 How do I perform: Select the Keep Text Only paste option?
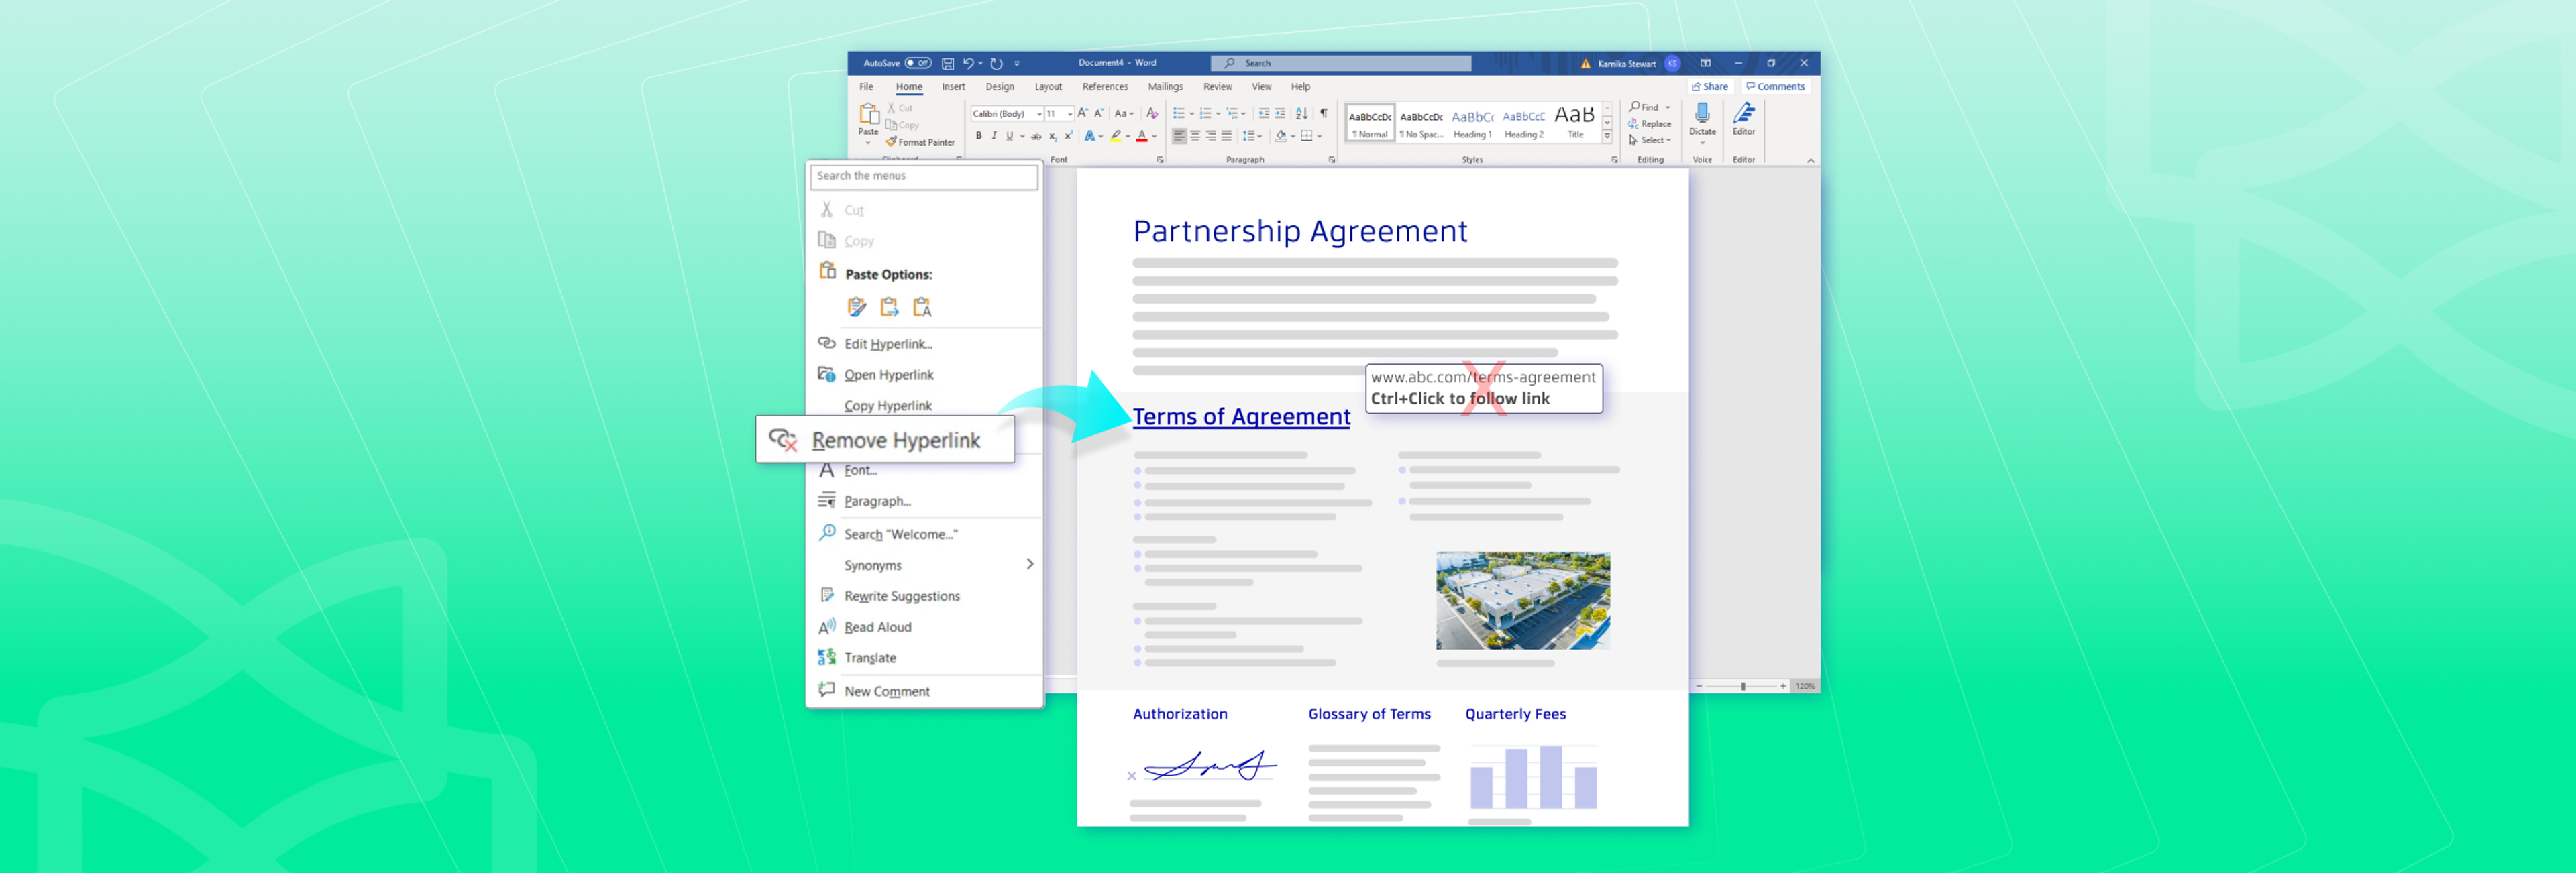point(922,307)
